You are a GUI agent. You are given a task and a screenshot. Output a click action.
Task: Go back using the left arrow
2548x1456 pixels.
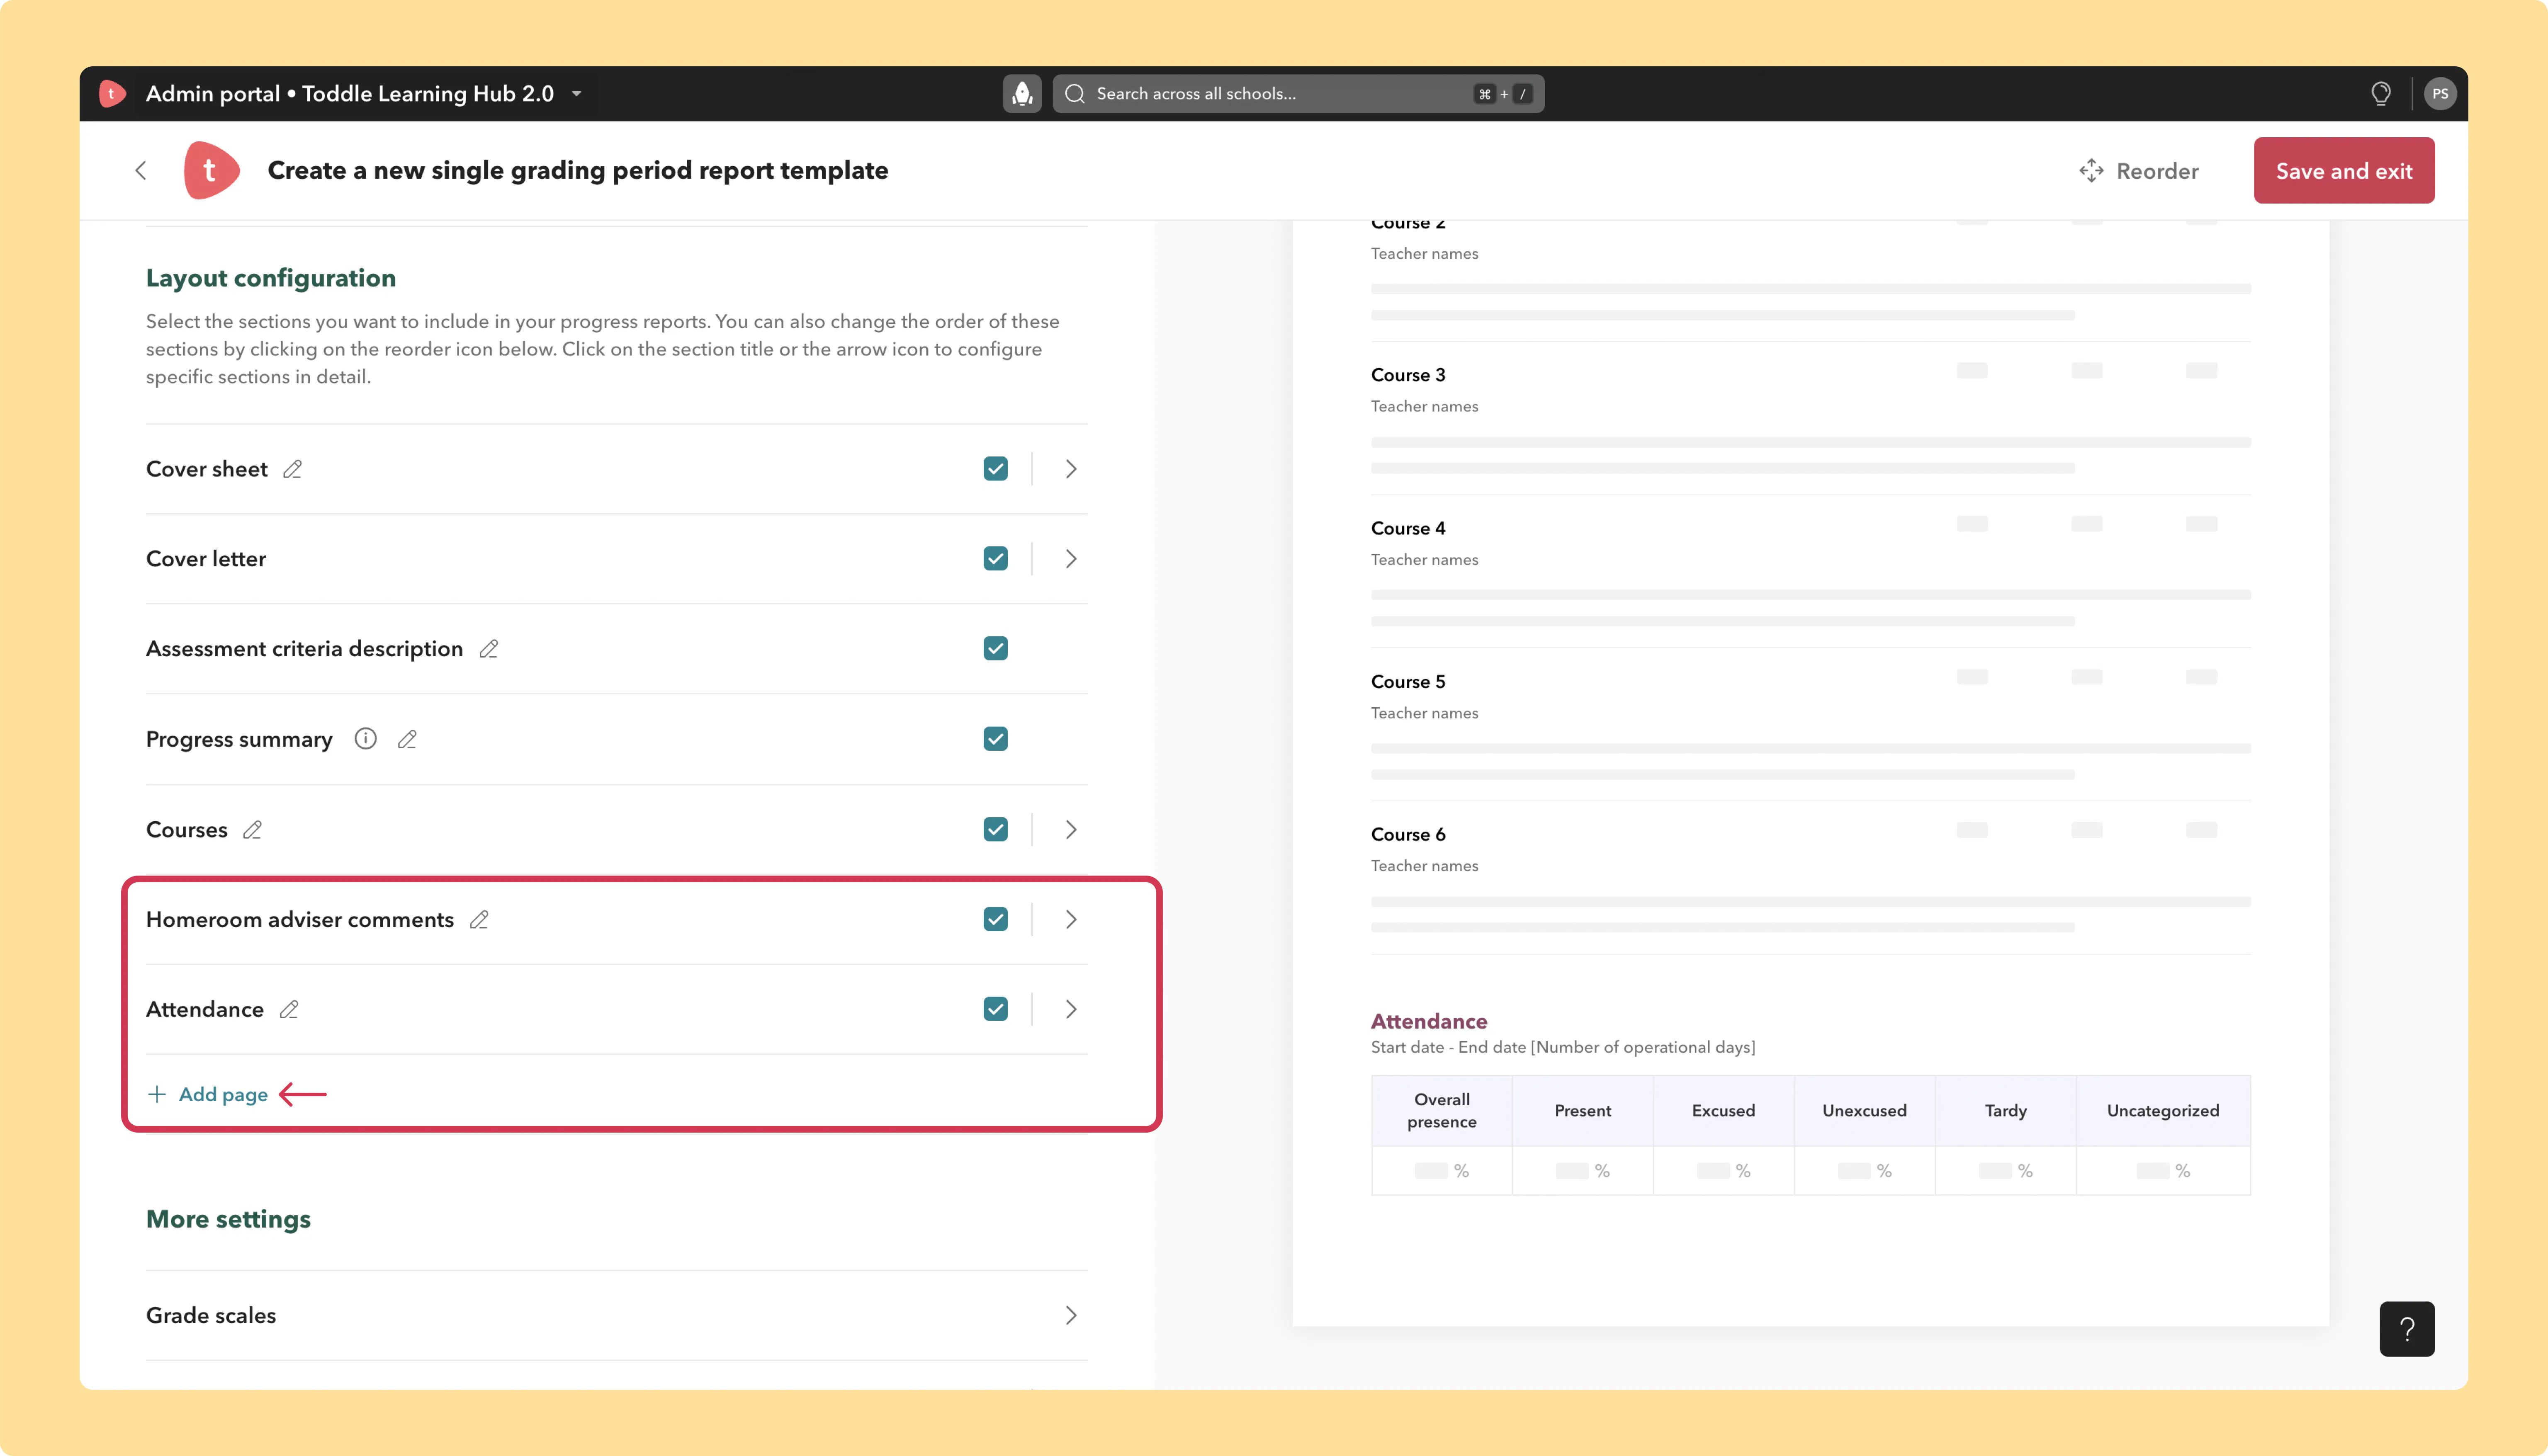coord(141,171)
